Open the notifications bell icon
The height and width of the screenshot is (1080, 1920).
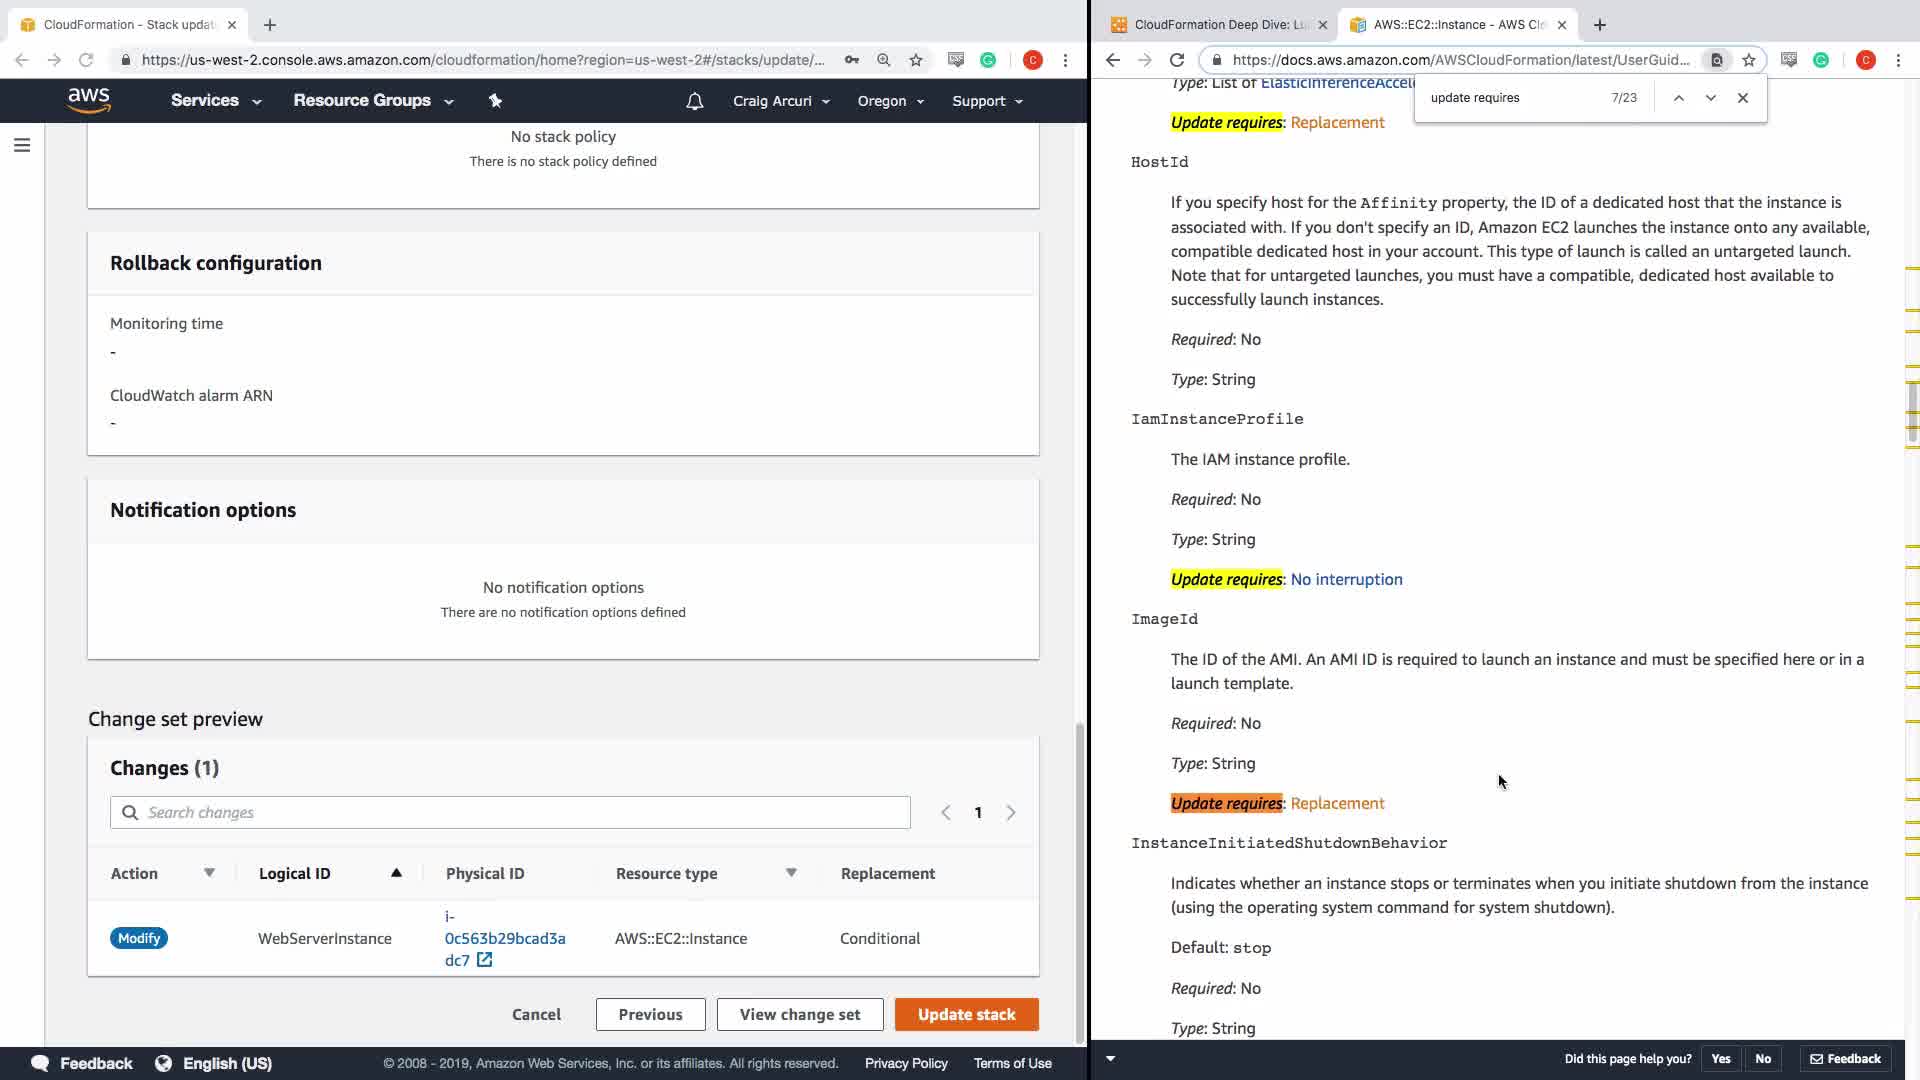[694, 101]
